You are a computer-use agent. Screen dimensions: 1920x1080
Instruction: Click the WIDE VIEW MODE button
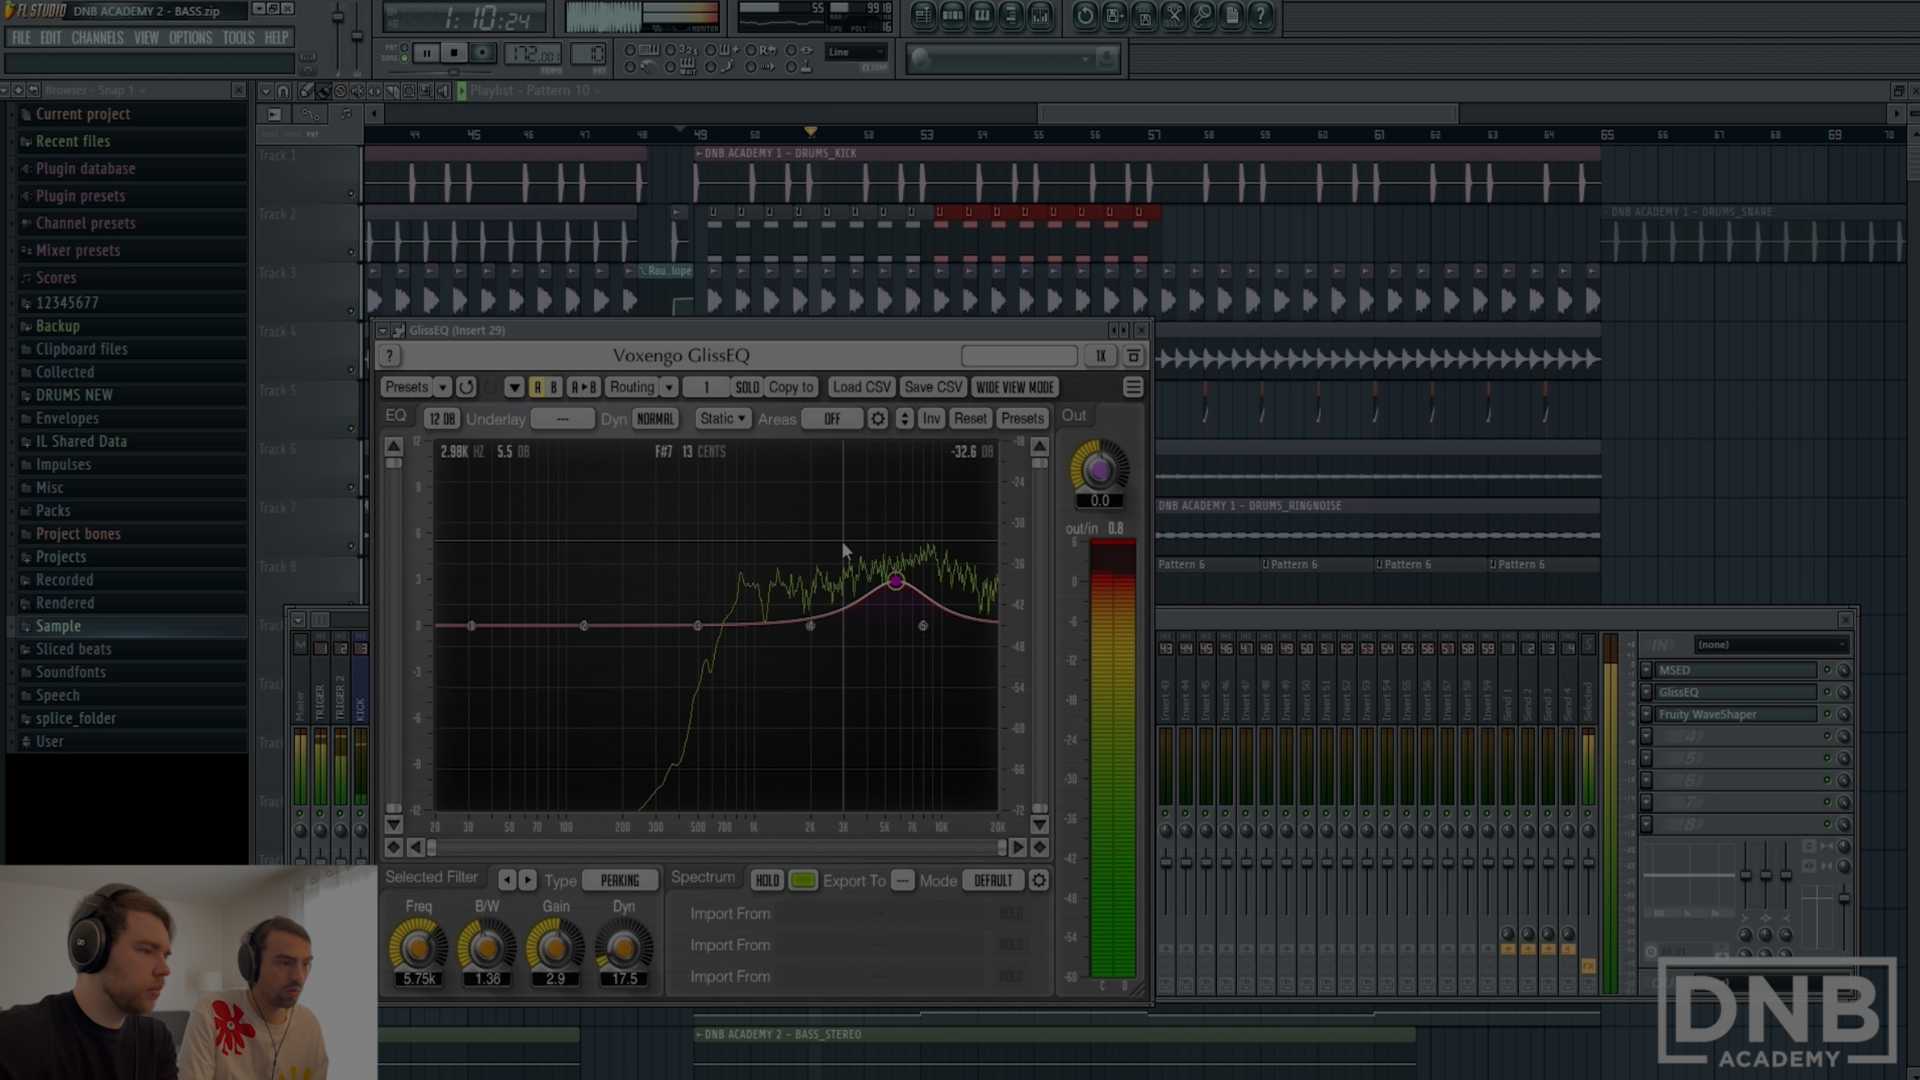pyautogui.click(x=1015, y=387)
